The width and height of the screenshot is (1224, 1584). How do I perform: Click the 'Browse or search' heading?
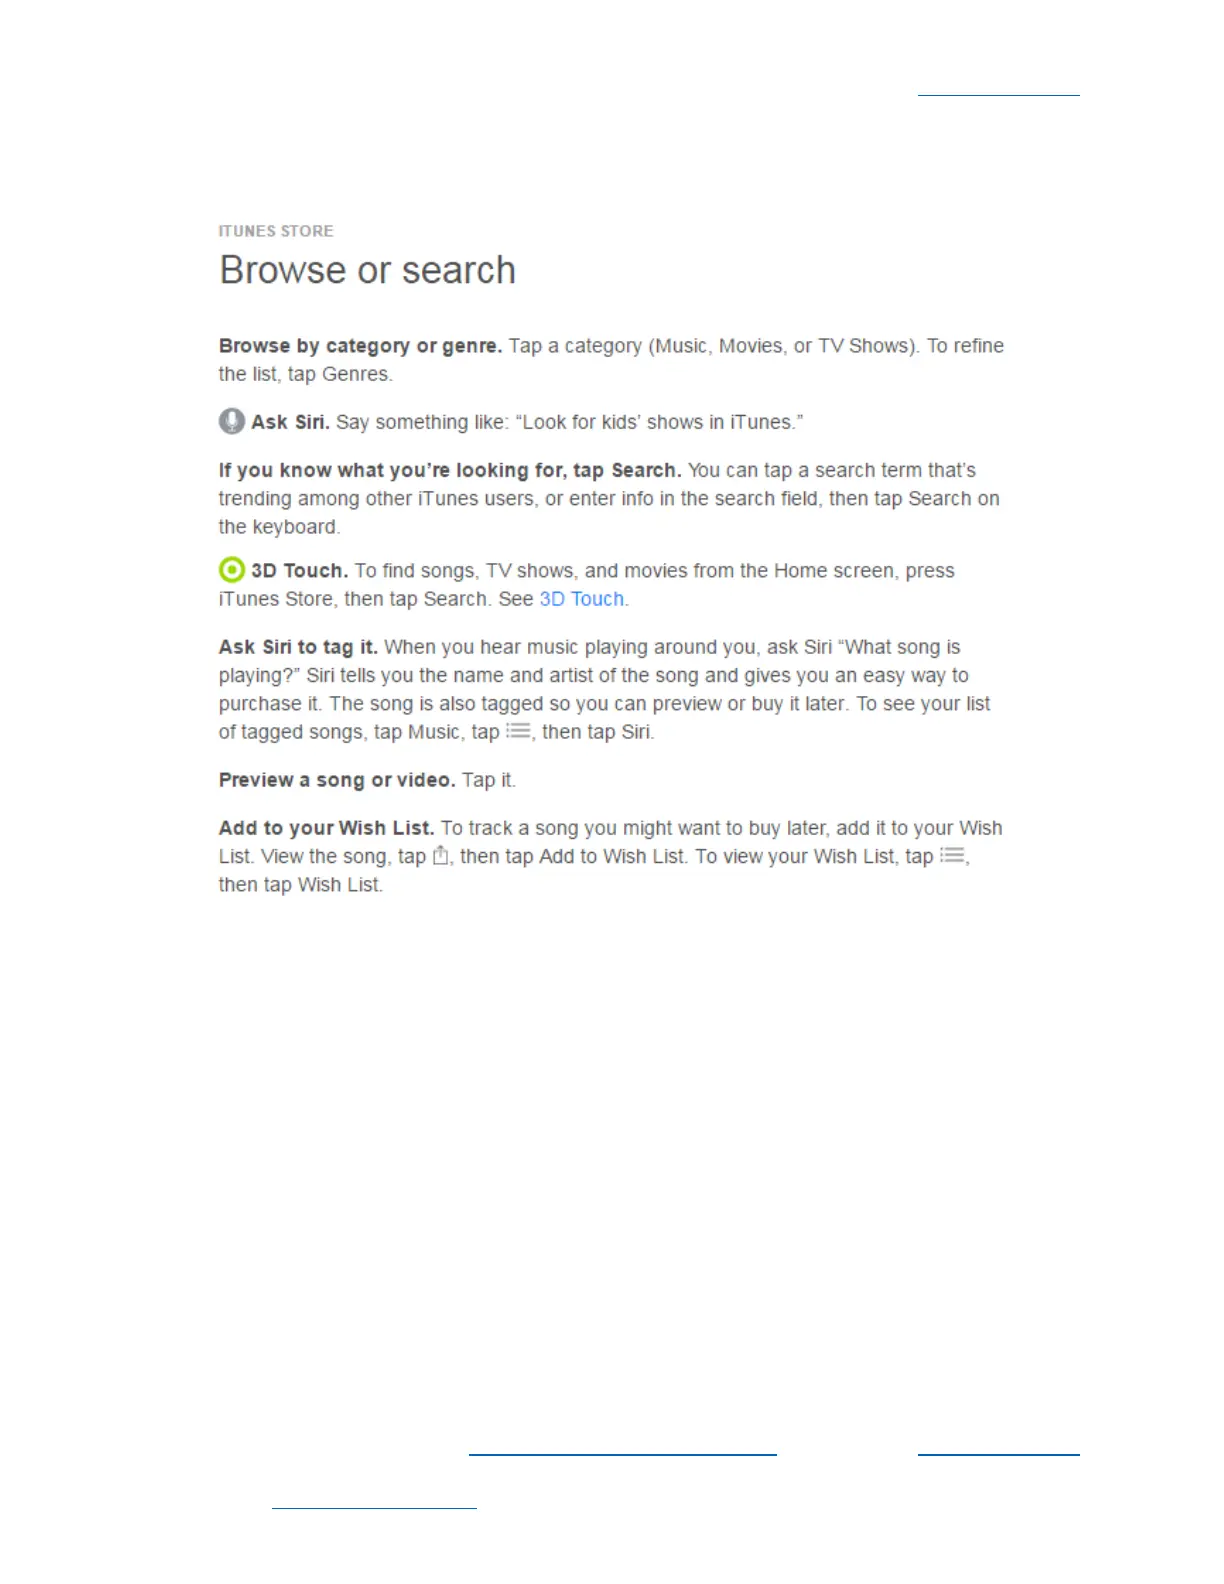pos(367,270)
